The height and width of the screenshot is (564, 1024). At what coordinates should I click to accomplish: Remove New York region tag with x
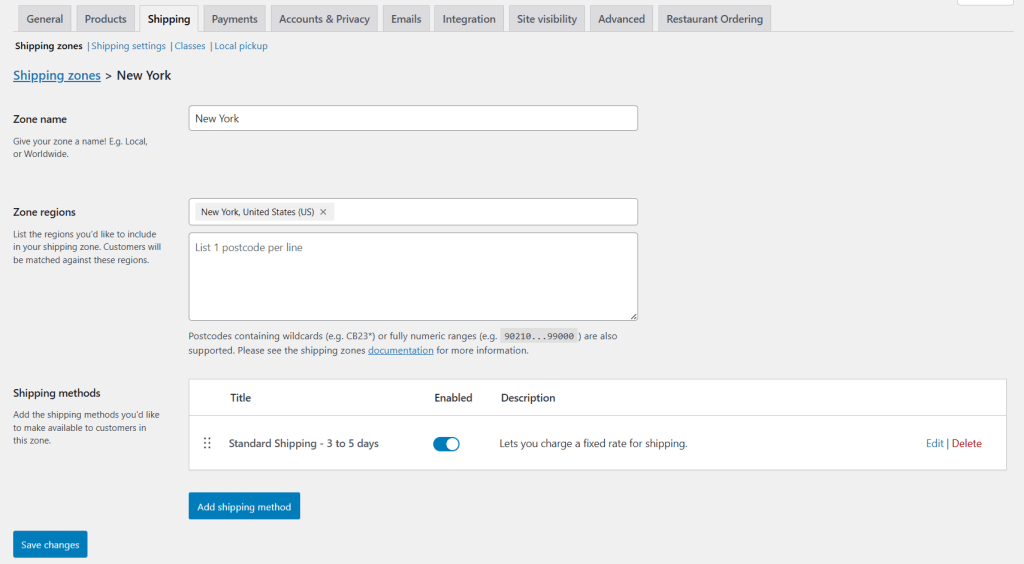point(323,212)
